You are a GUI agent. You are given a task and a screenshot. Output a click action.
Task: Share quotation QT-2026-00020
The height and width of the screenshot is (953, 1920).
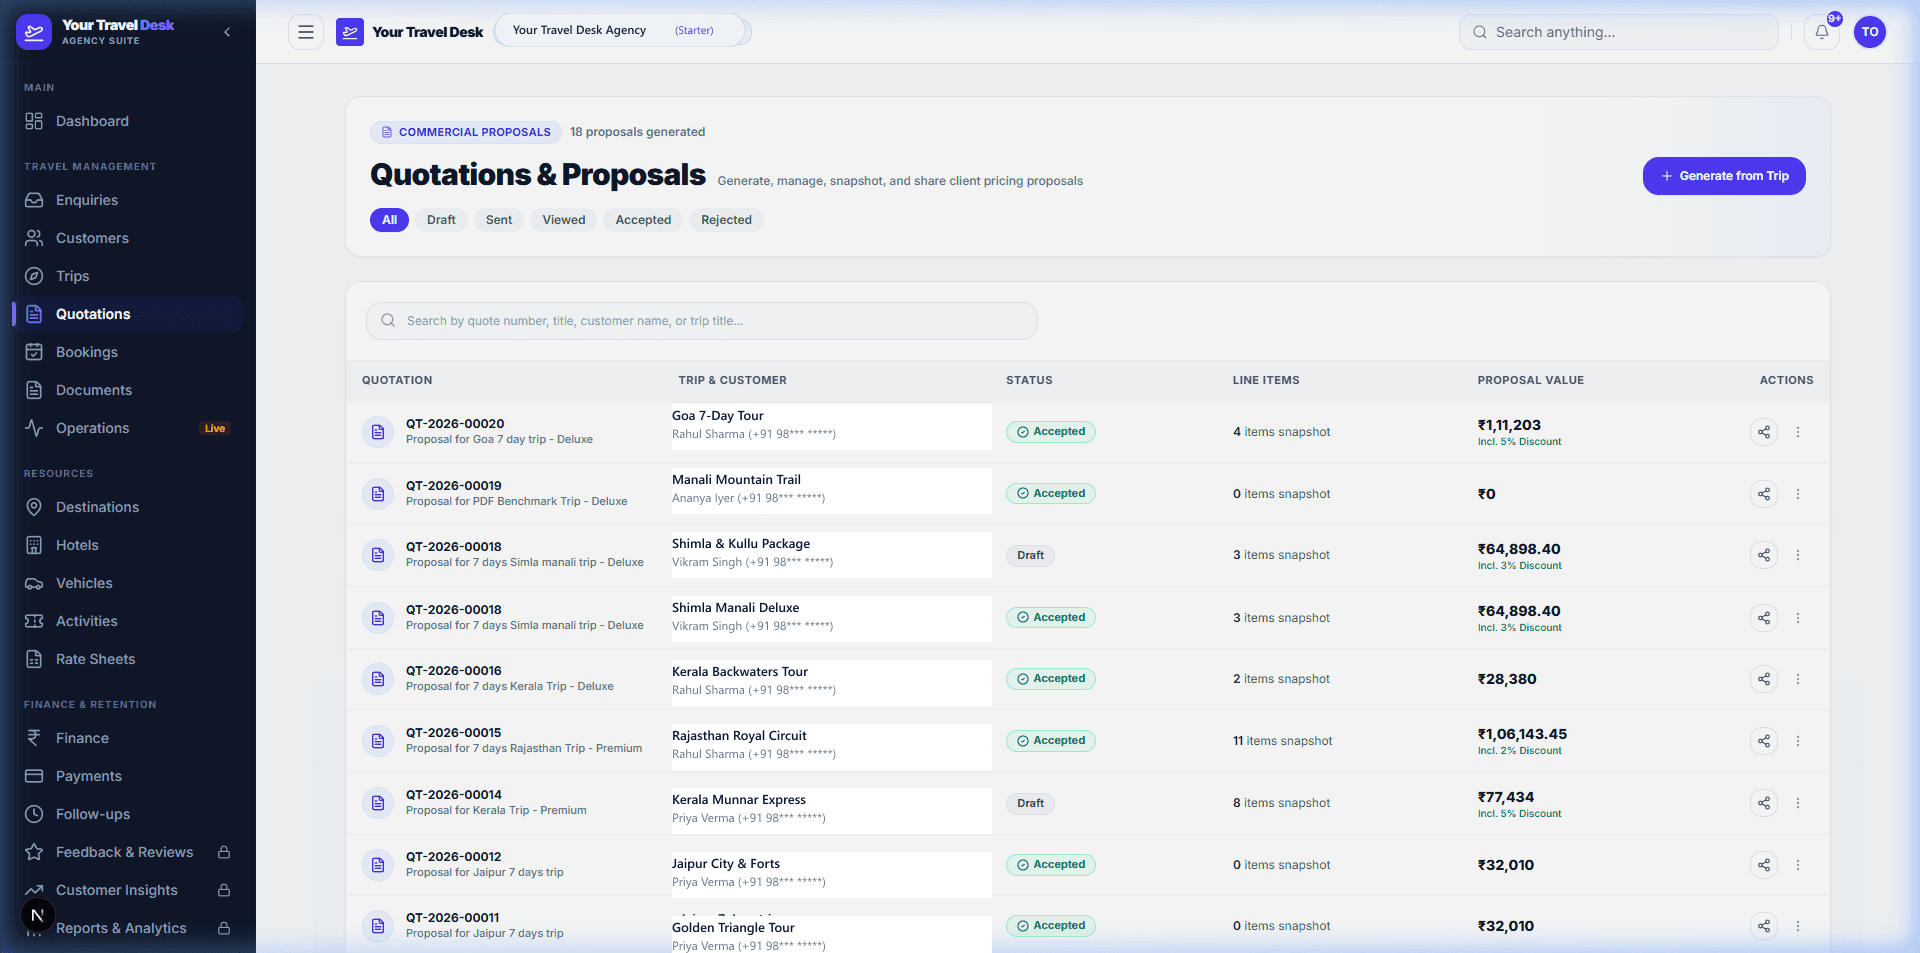click(1764, 432)
